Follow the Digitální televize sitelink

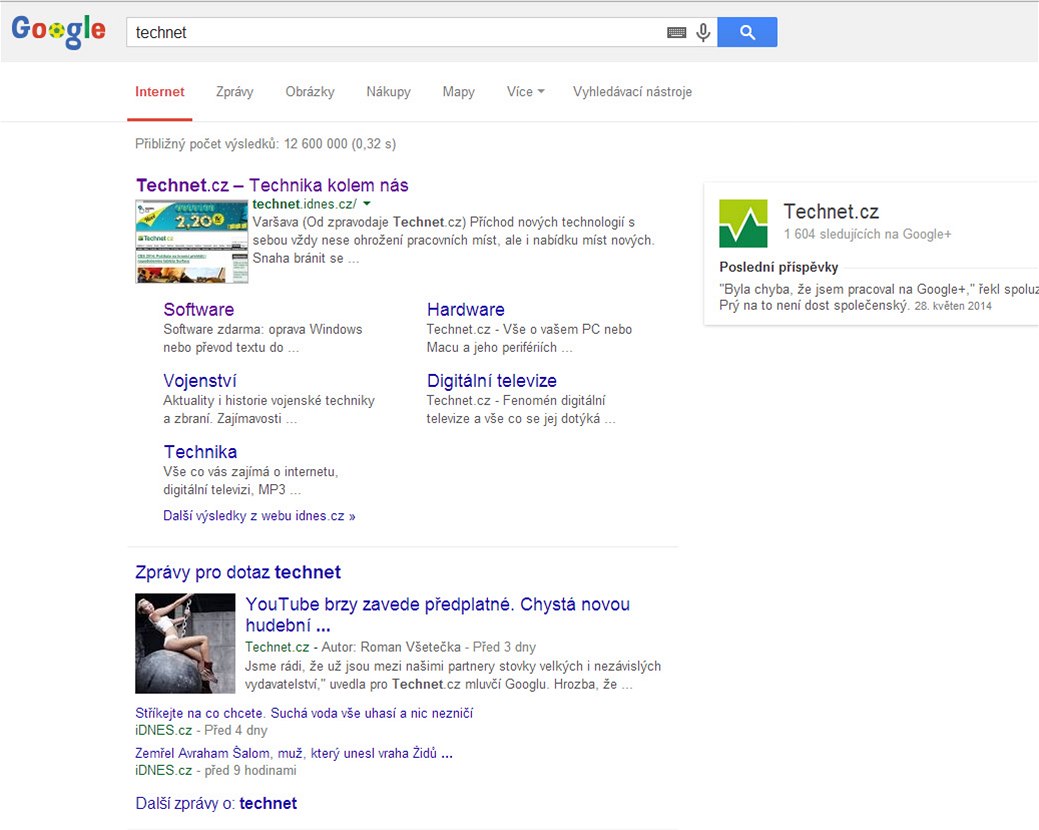click(491, 381)
